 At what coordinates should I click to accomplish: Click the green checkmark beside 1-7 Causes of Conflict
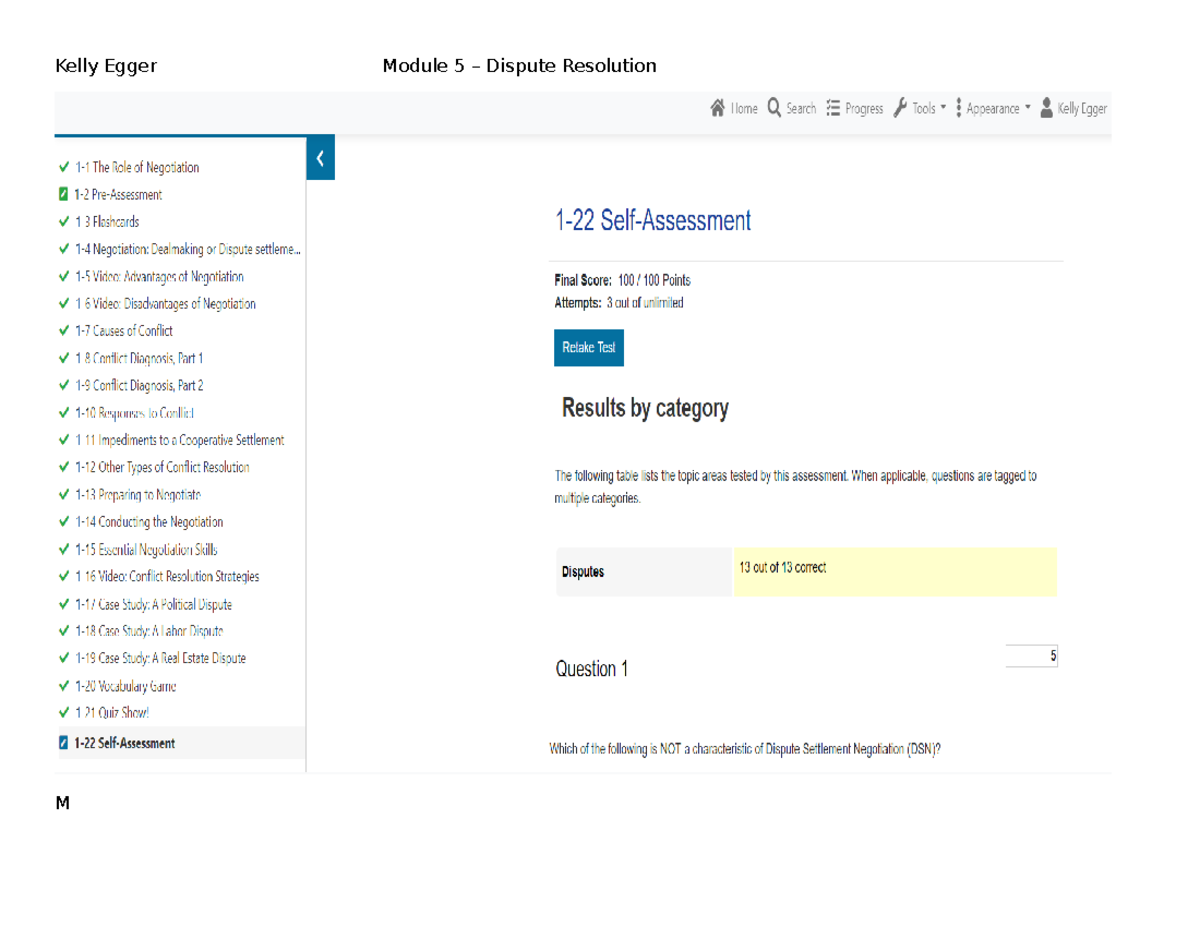click(62, 330)
